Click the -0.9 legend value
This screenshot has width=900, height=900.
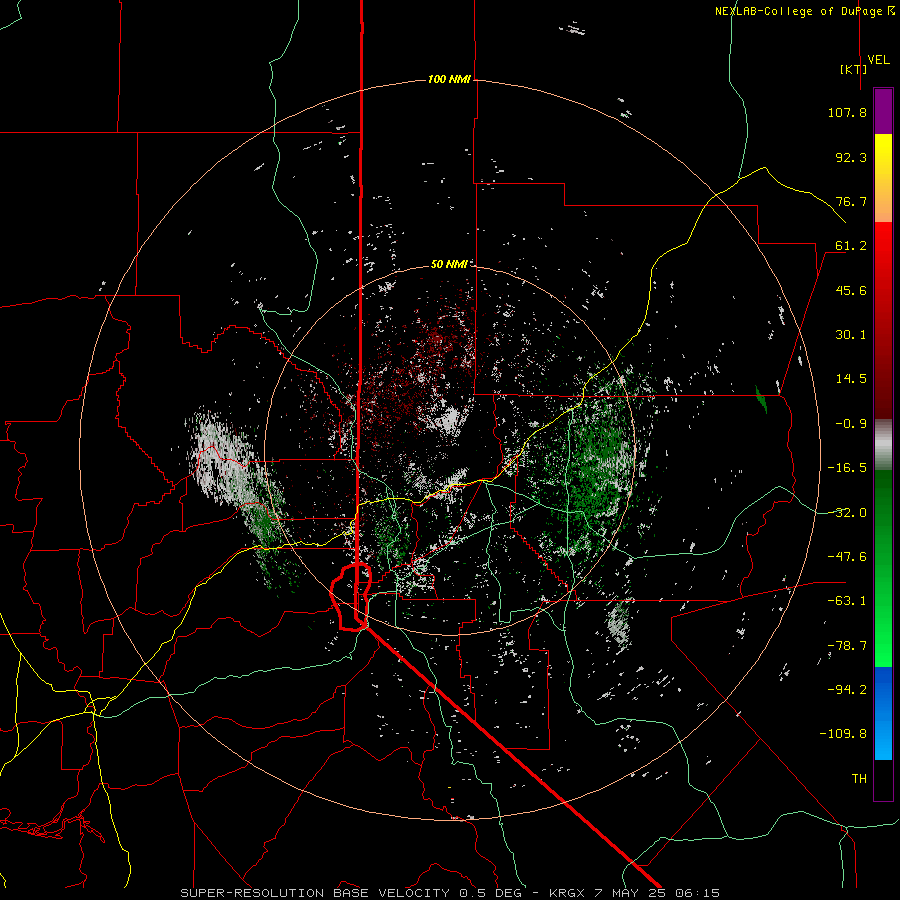pyautogui.click(x=851, y=424)
